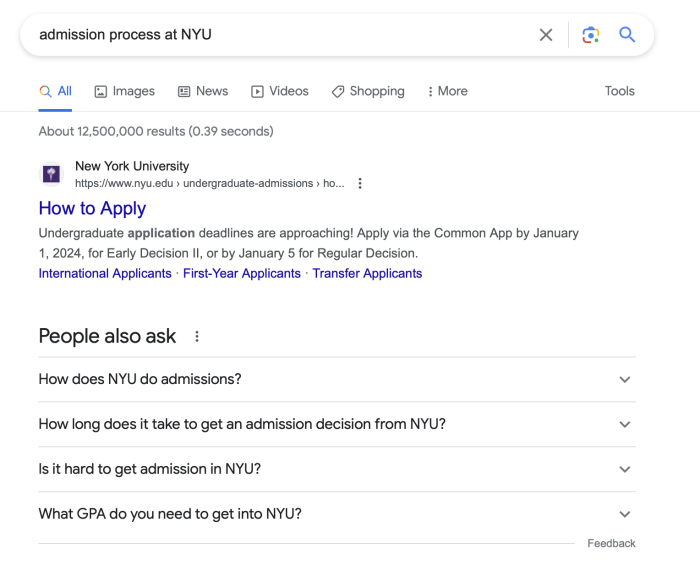Screen dimensions: 700x565
Task: Click the New York University site name
Action: [132, 166]
